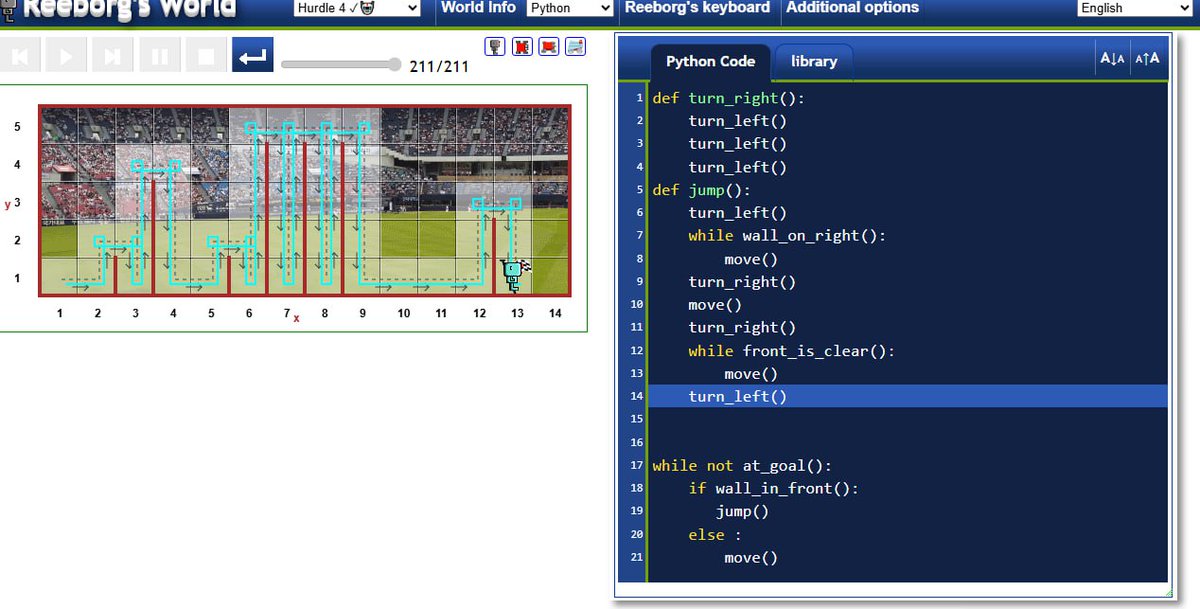
Task: Click 'if wall_in_front():' code line
Action: tap(773, 489)
